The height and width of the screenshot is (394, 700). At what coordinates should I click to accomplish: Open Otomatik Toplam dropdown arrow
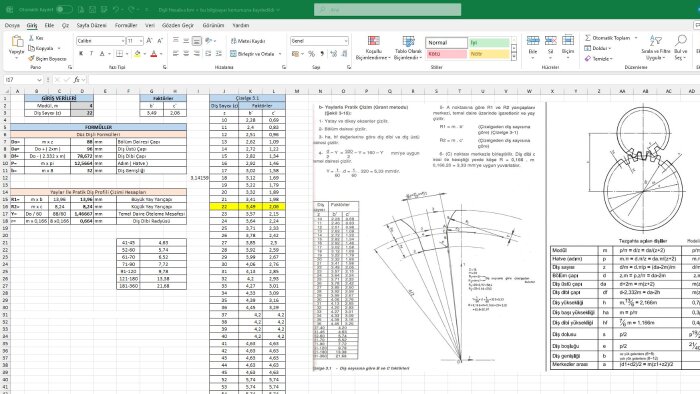click(636, 38)
